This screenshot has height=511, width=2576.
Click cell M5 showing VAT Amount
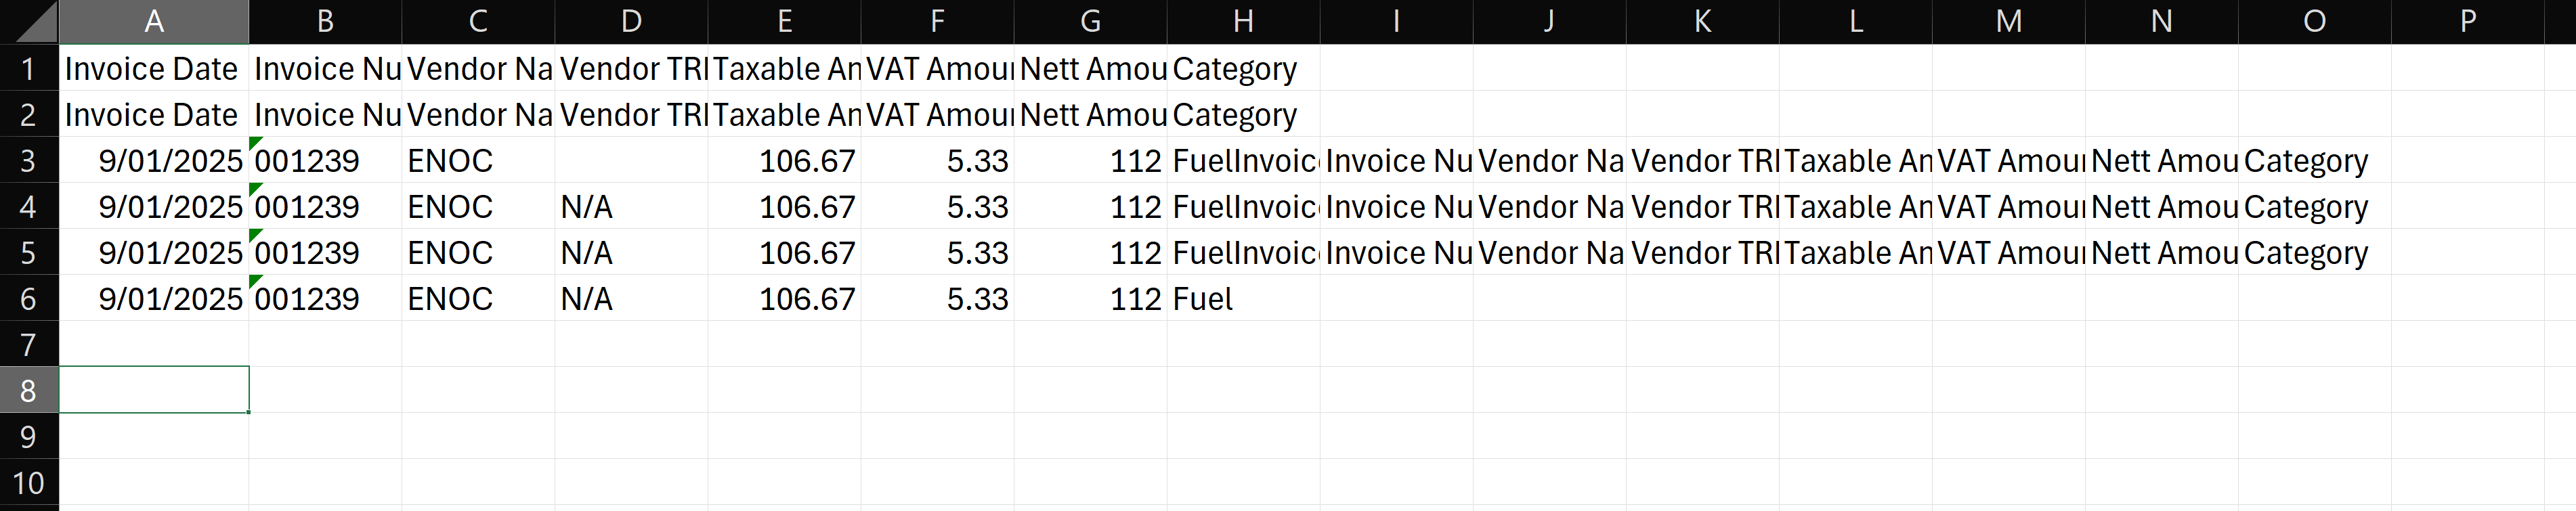click(2008, 252)
